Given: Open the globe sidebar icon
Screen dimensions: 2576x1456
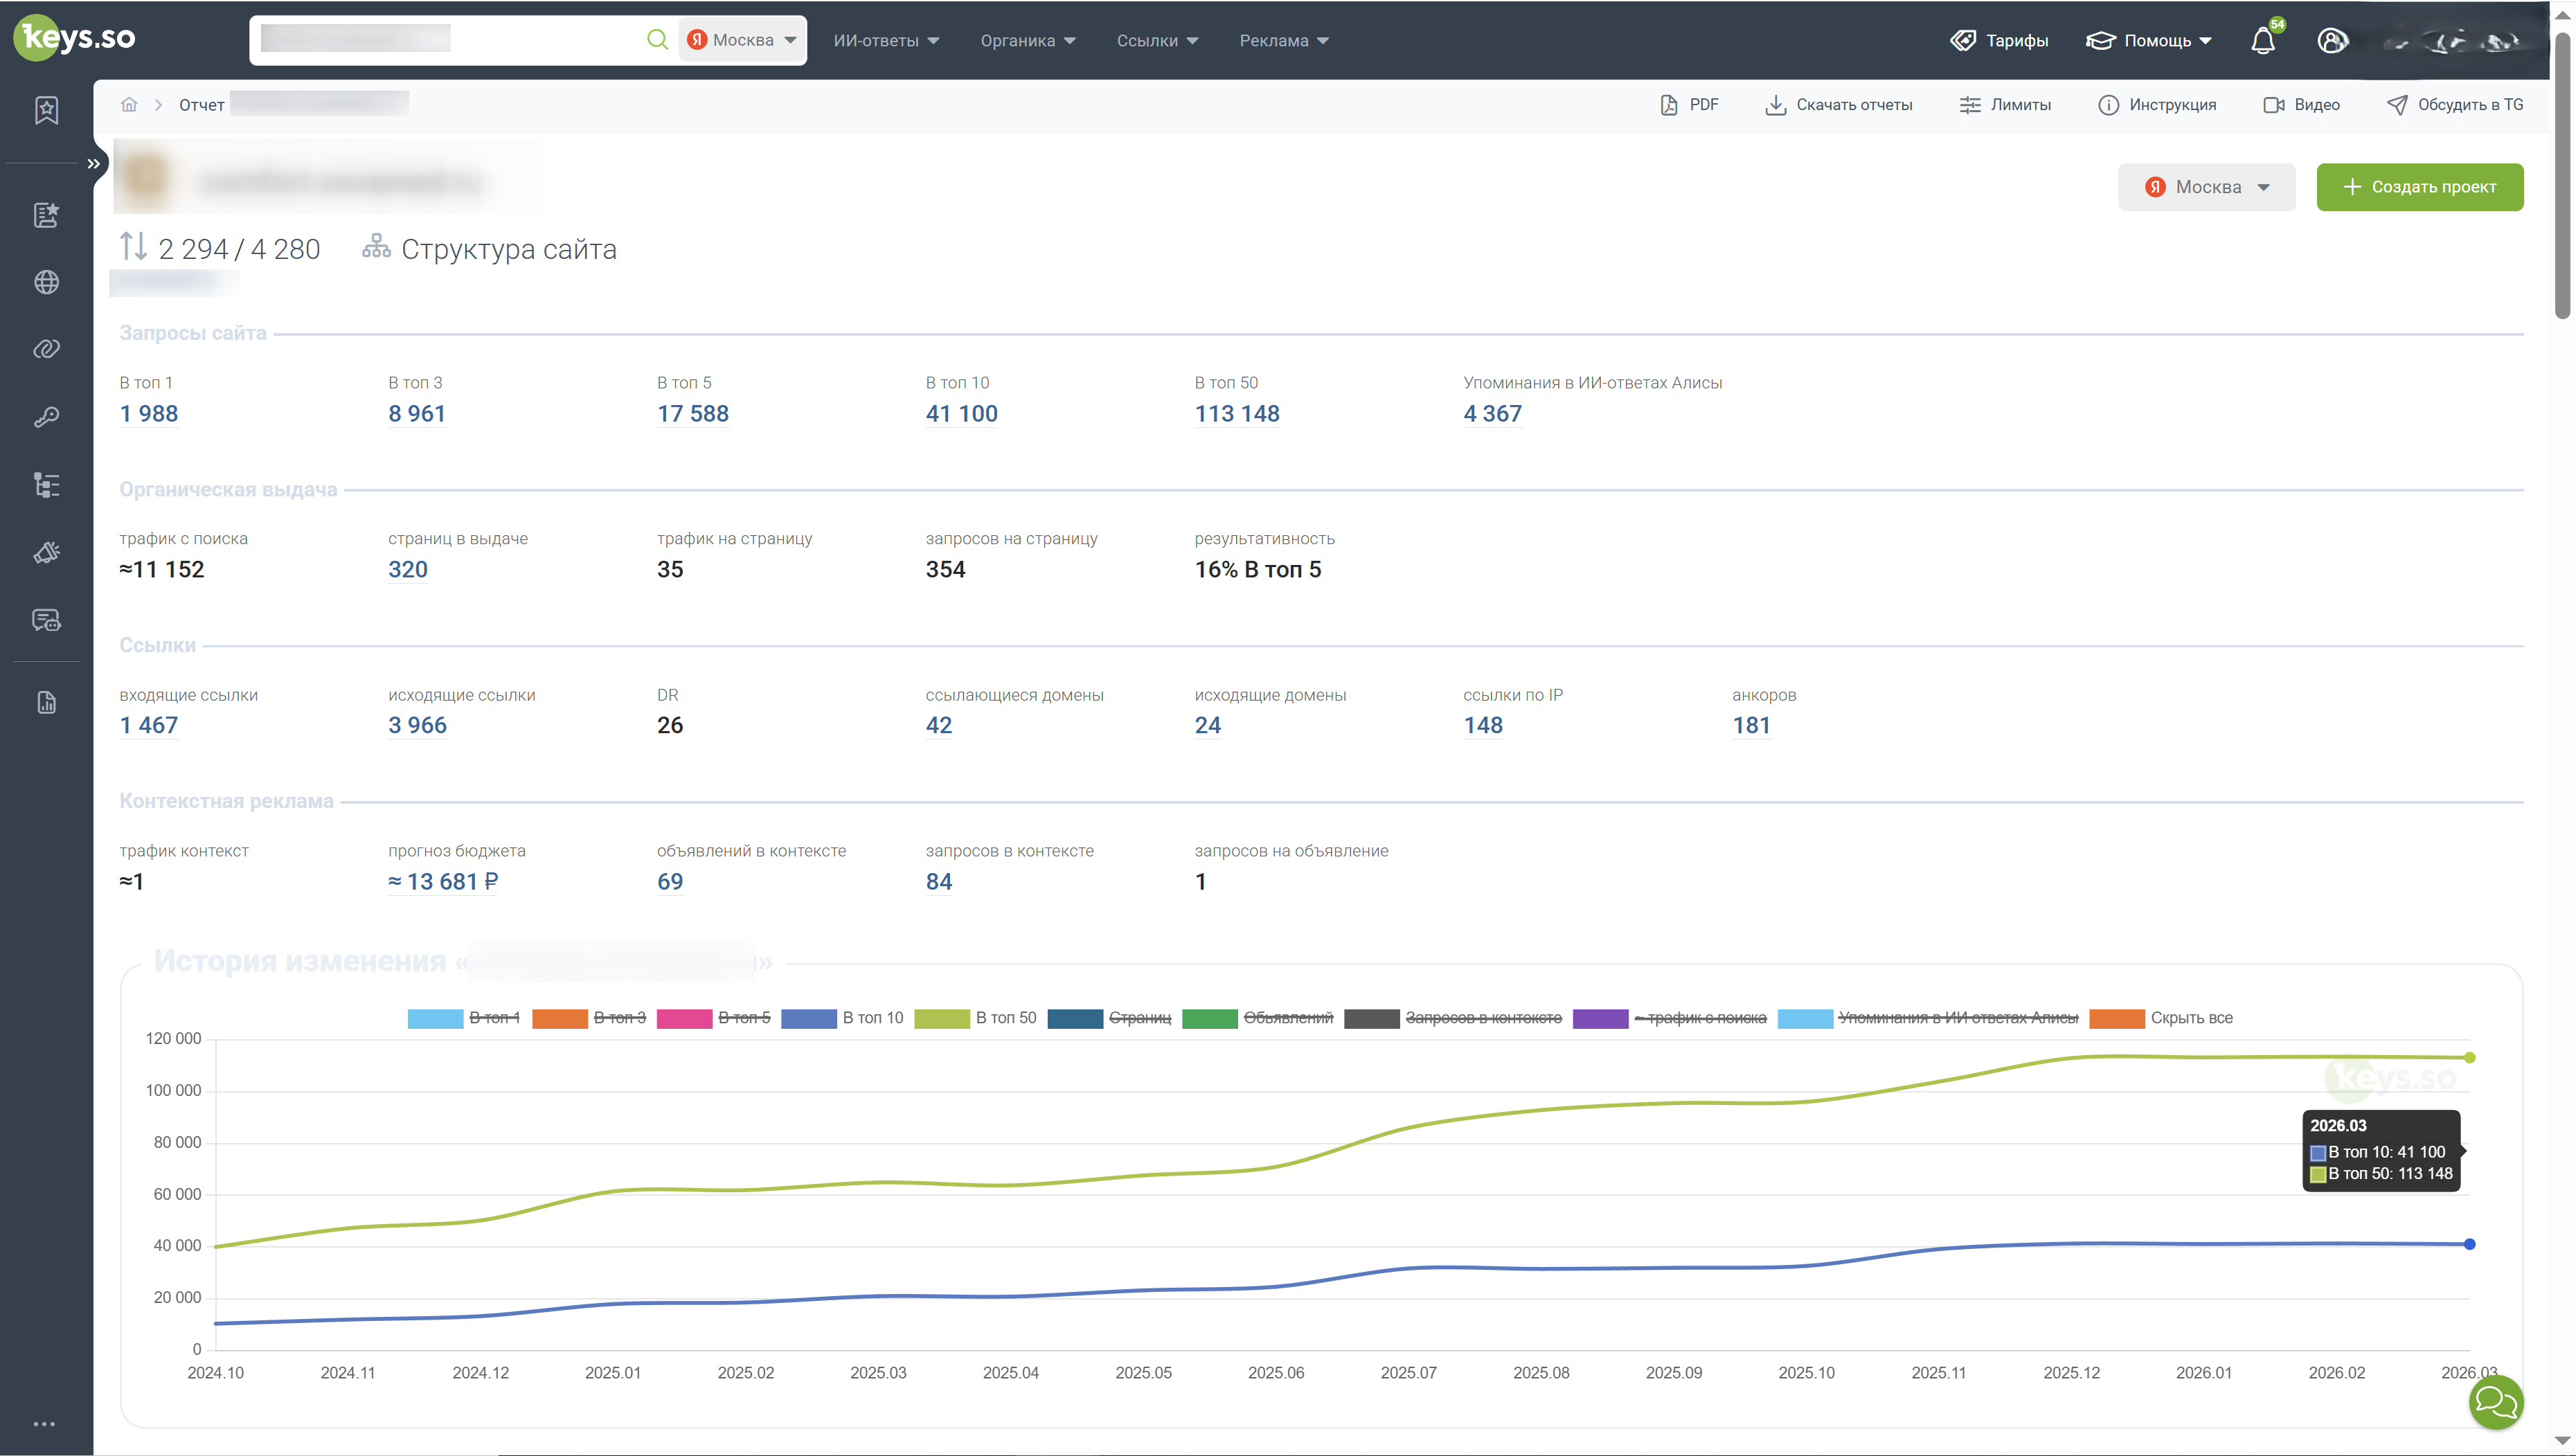Looking at the screenshot, I should click(x=46, y=283).
